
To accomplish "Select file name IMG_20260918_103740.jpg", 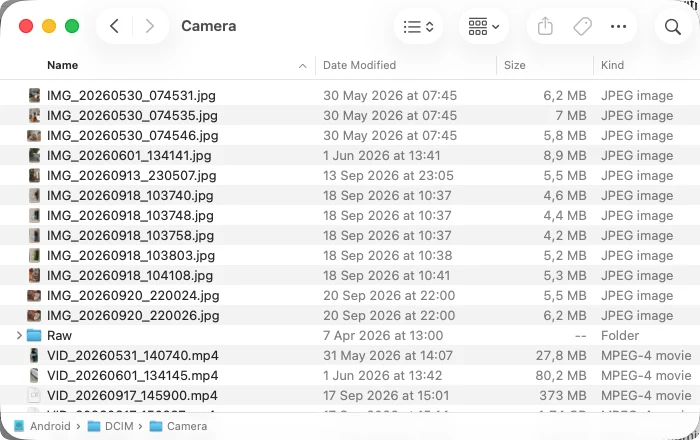I will pyautogui.click(x=130, y=196).
